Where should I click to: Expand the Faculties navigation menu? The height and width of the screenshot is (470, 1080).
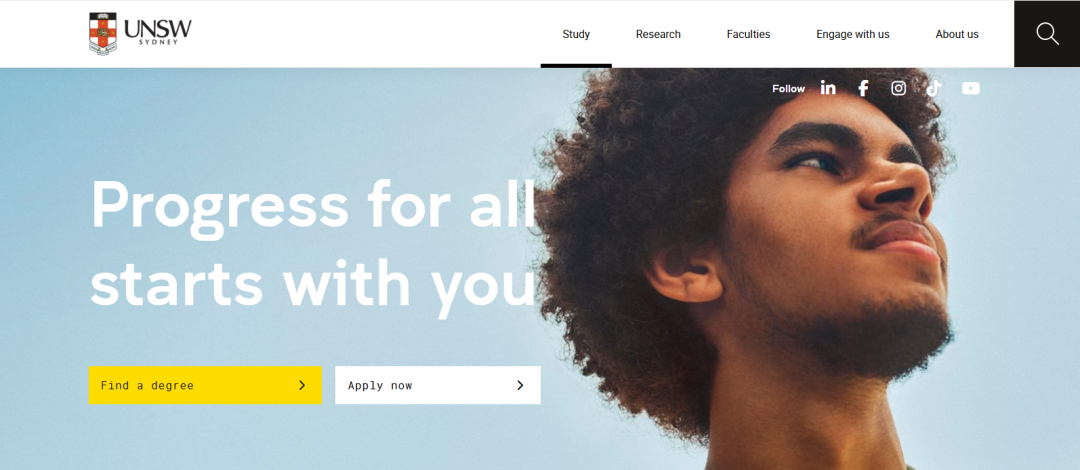click(748, 34)
